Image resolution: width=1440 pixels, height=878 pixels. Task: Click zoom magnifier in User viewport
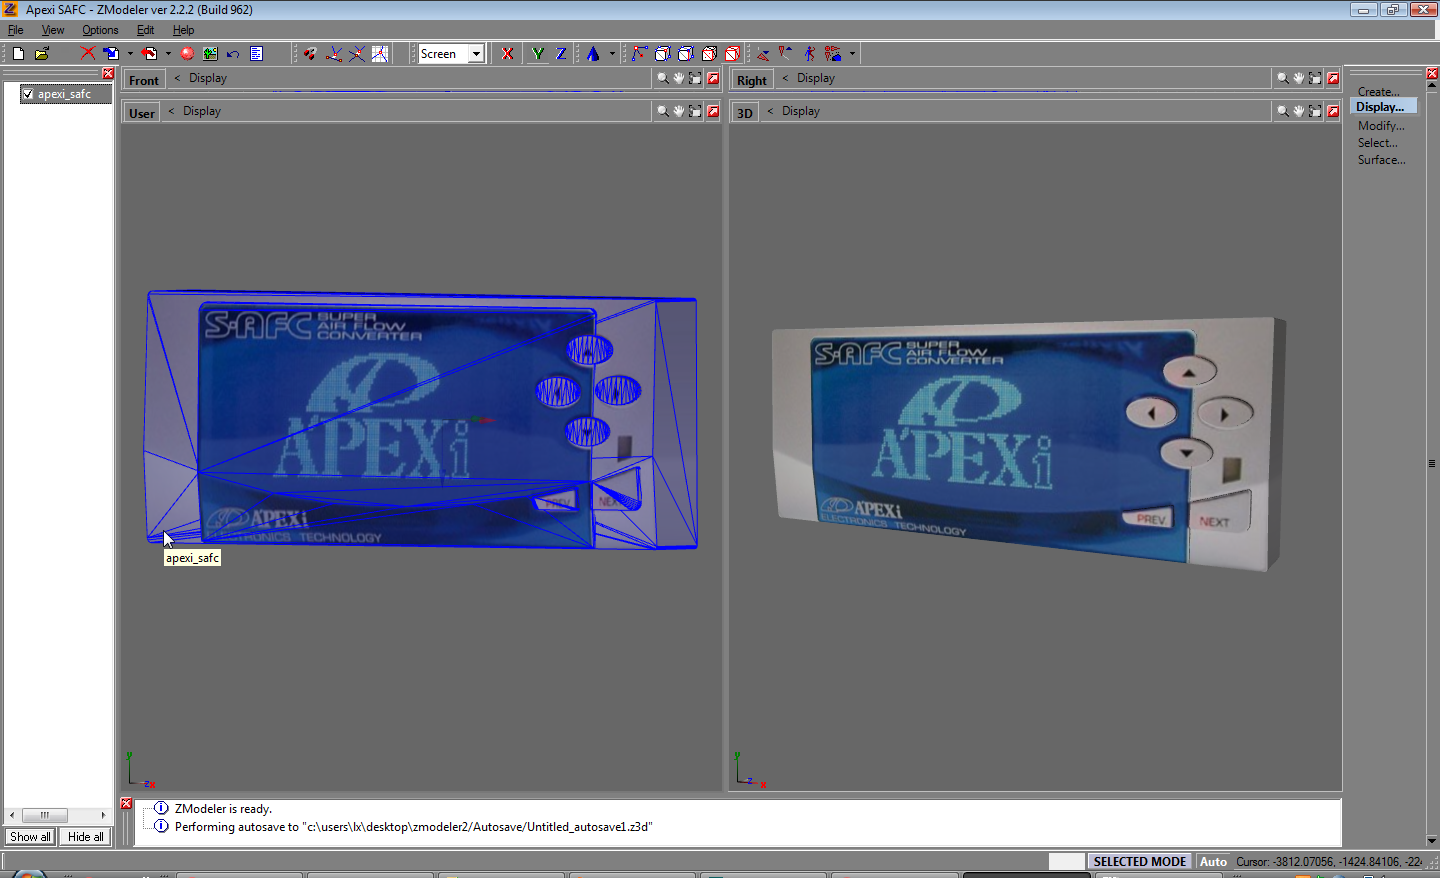[663, 111]
